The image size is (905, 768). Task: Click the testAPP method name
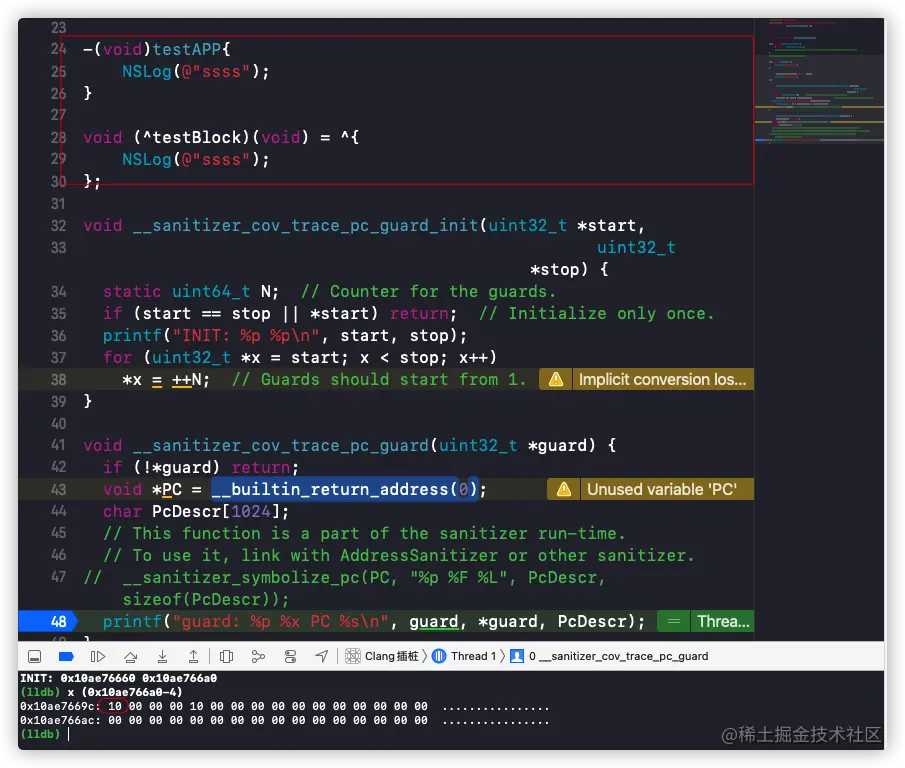point(186,50)
